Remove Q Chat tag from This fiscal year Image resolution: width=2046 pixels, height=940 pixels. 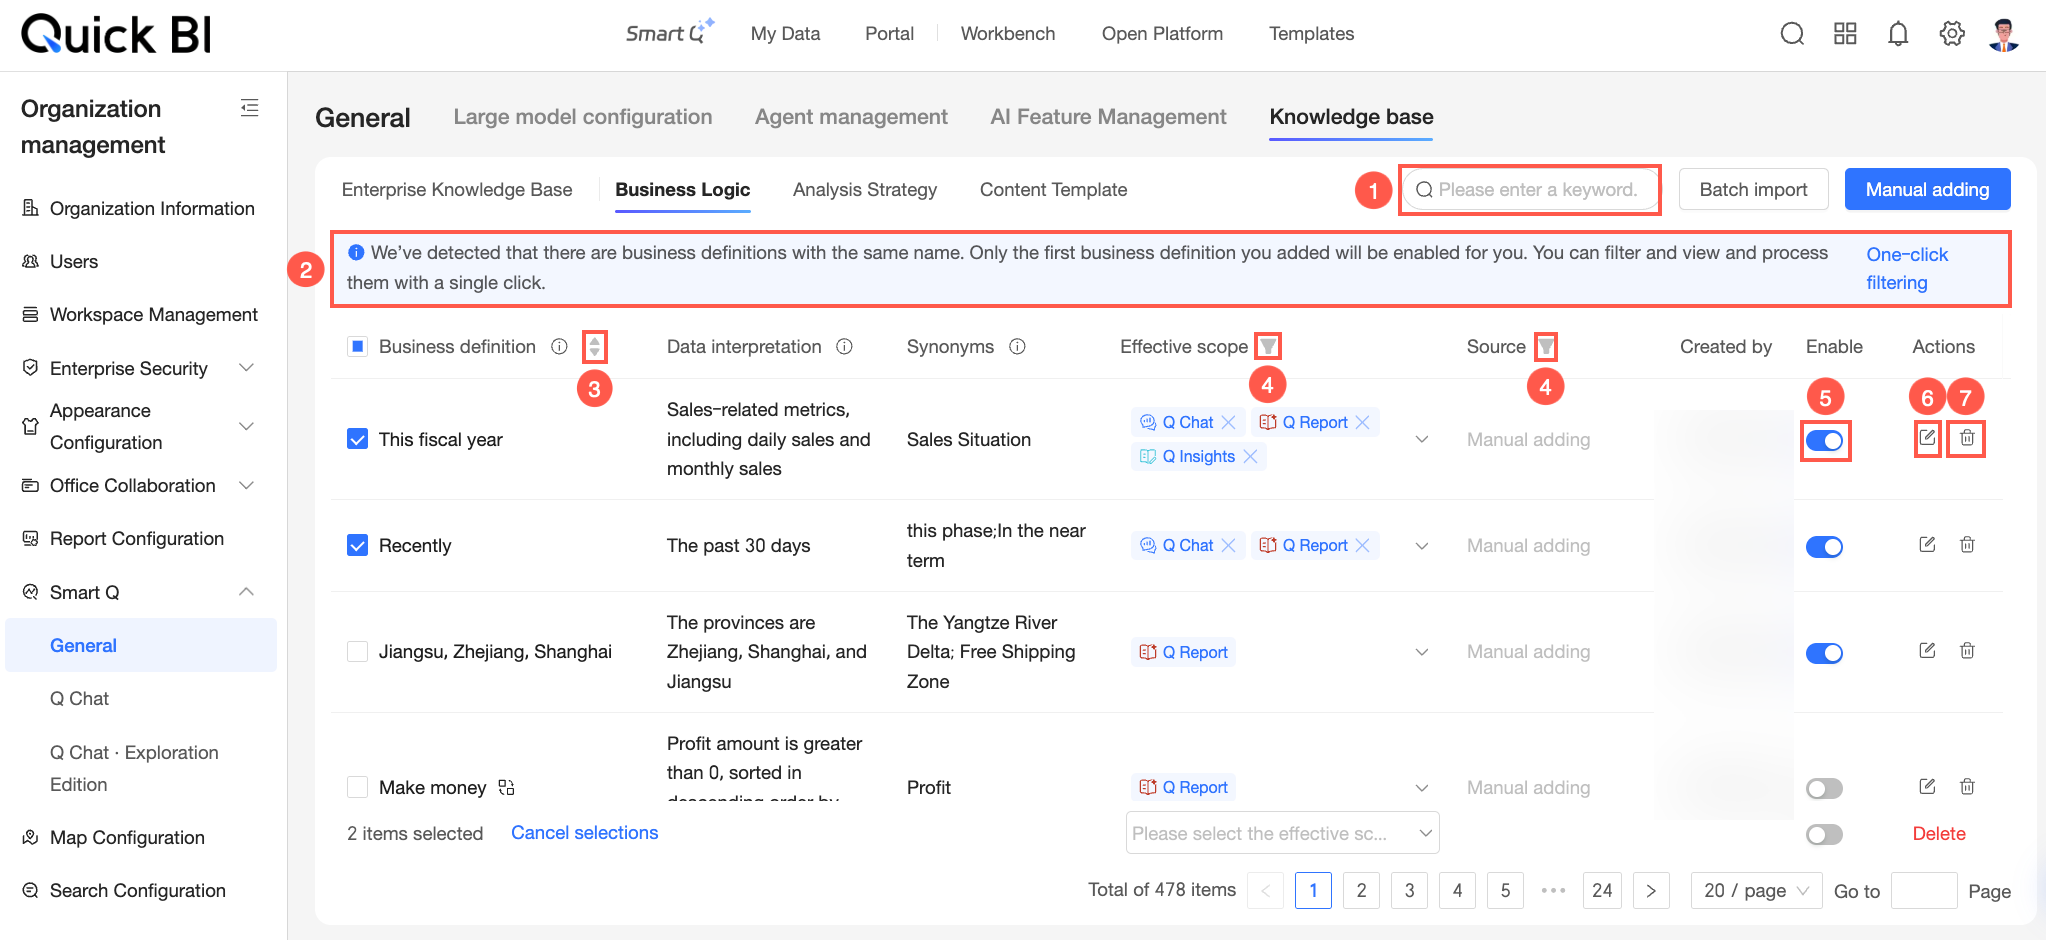click(1229, 422)
